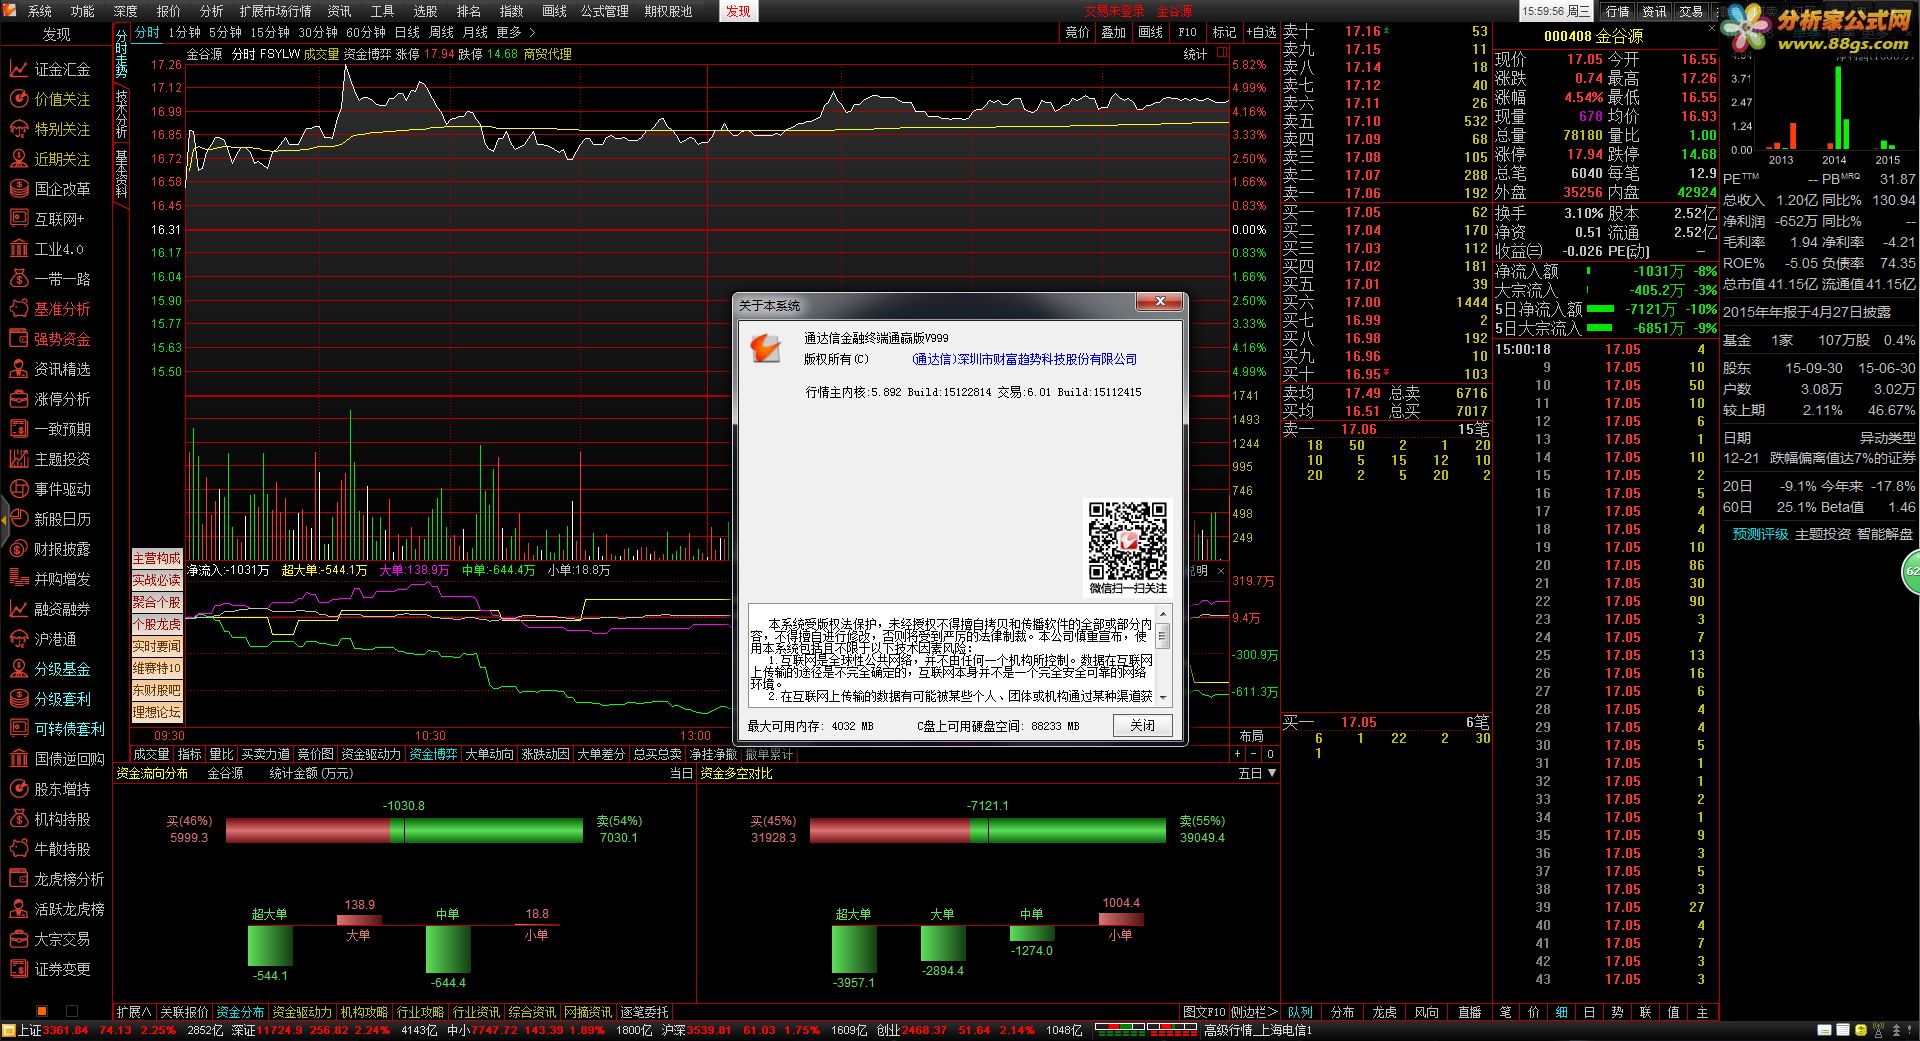Open the 系统 menu
Image resolution: width=1920 pixels, height=1041 pixels.
pos(40,11)
